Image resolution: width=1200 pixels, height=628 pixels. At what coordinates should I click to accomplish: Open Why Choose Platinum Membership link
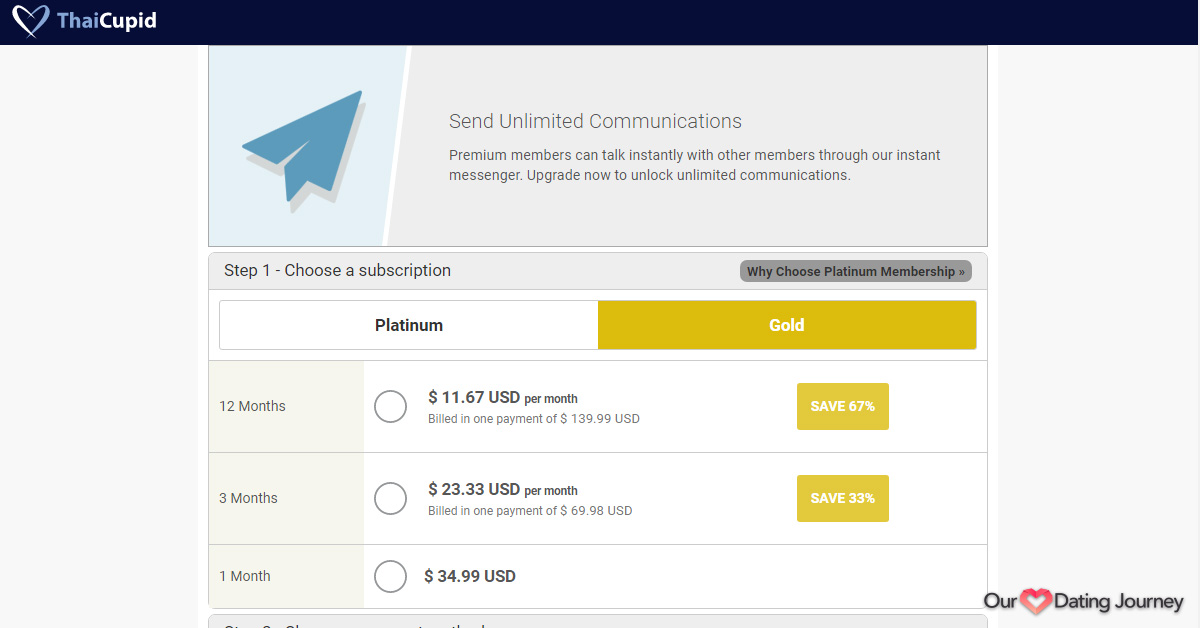855,271
